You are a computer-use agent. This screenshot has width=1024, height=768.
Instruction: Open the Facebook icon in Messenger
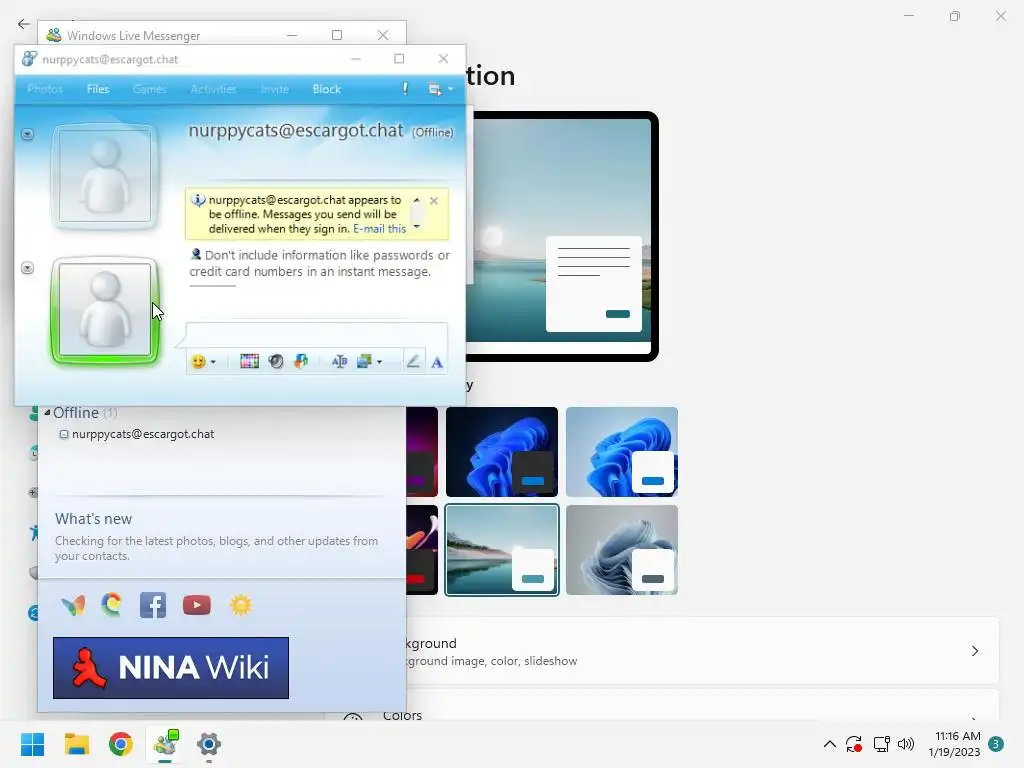pyautogui.click(x=153, y=605)
